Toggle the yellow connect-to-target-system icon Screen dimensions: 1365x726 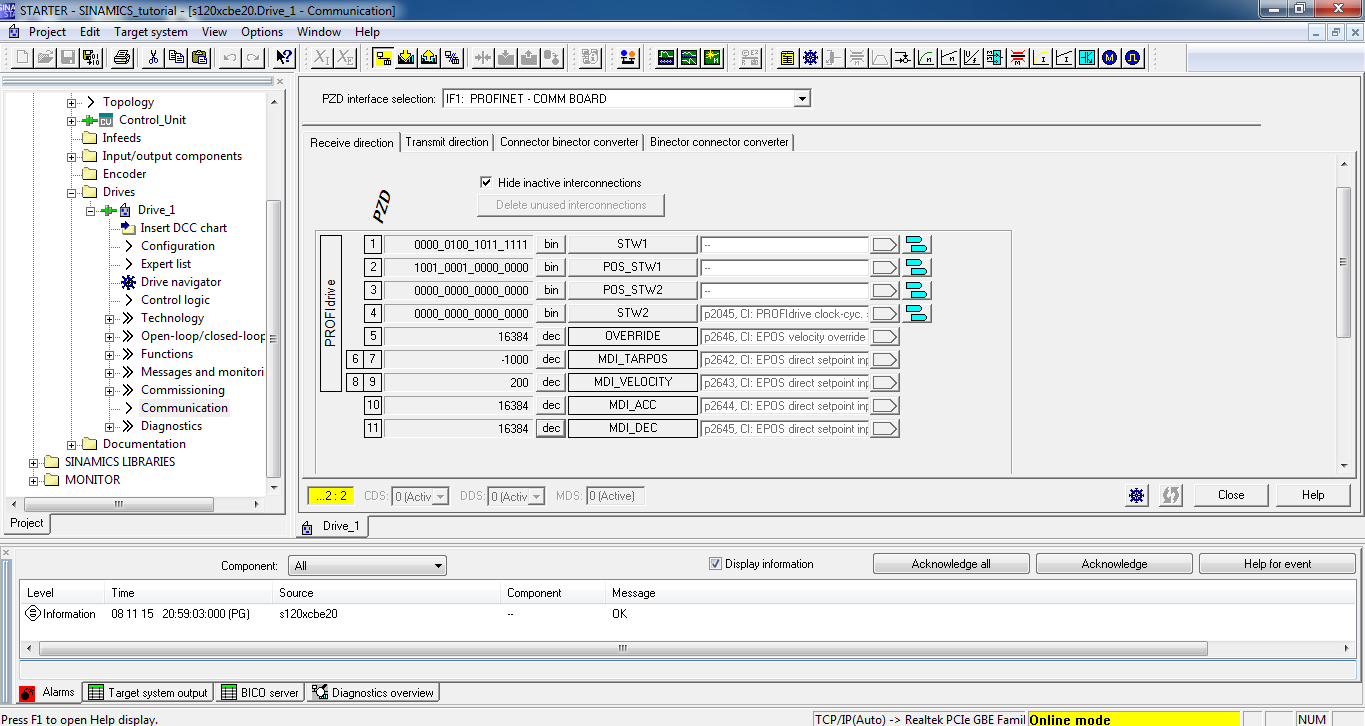pos(383,58)
